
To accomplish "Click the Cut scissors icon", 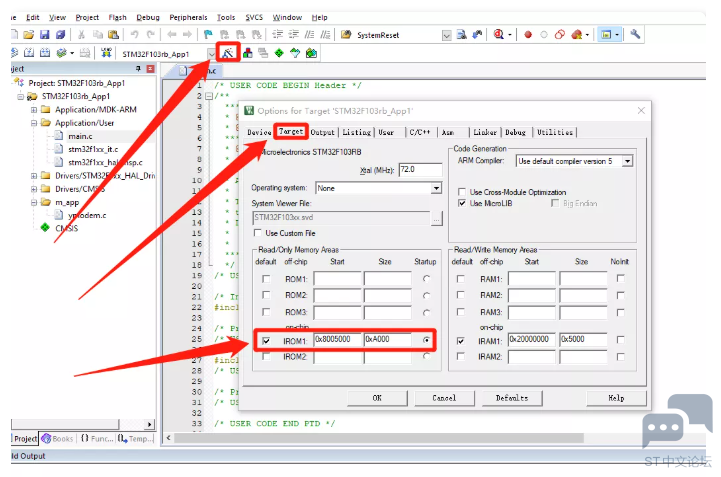I will click(x=81, y=34).
